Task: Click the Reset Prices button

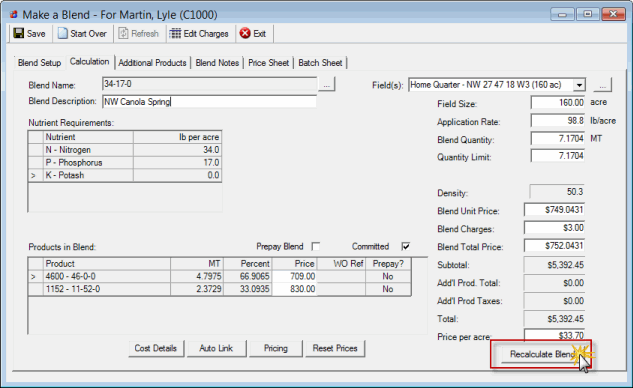Action: (335, 348)
